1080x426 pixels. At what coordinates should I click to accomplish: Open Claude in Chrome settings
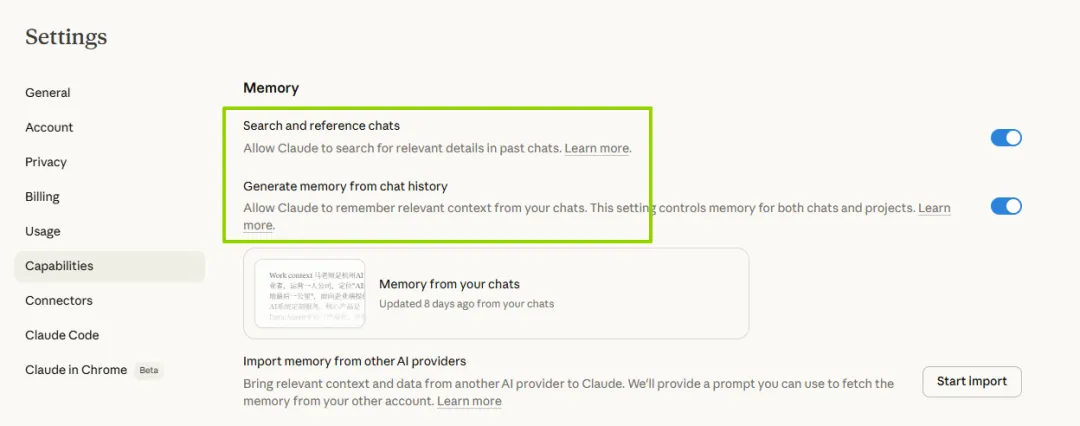(x=76, y=370)
